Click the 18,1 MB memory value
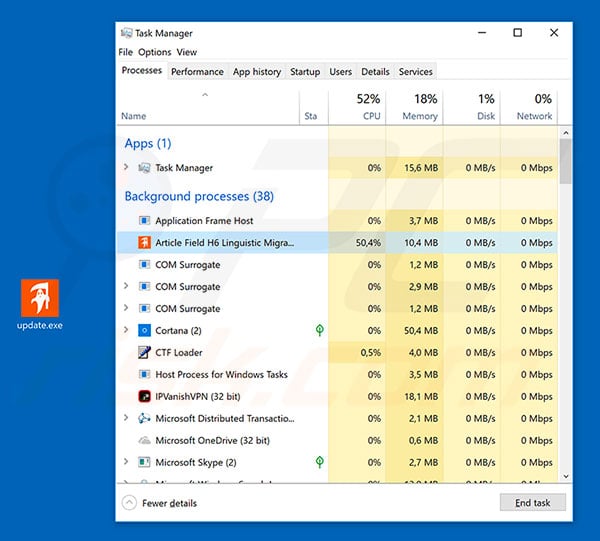600x541 pixels. click(x=421, y=396)
